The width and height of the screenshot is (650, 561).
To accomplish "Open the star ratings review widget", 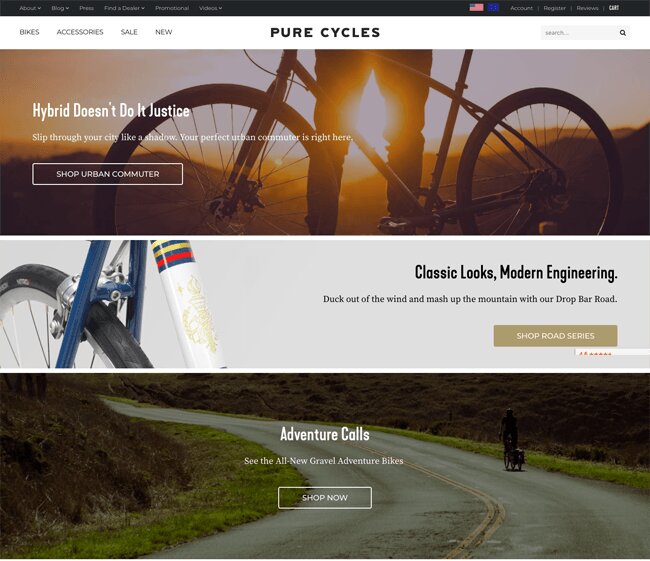I will 612,352.
